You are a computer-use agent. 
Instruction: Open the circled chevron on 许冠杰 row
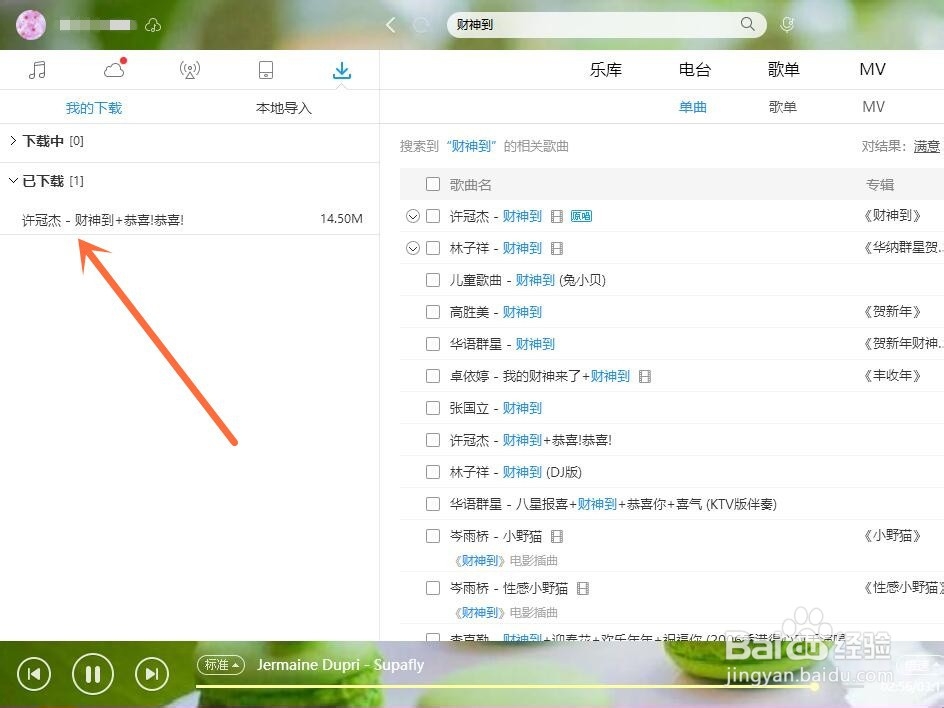click(x=413, y=215)
